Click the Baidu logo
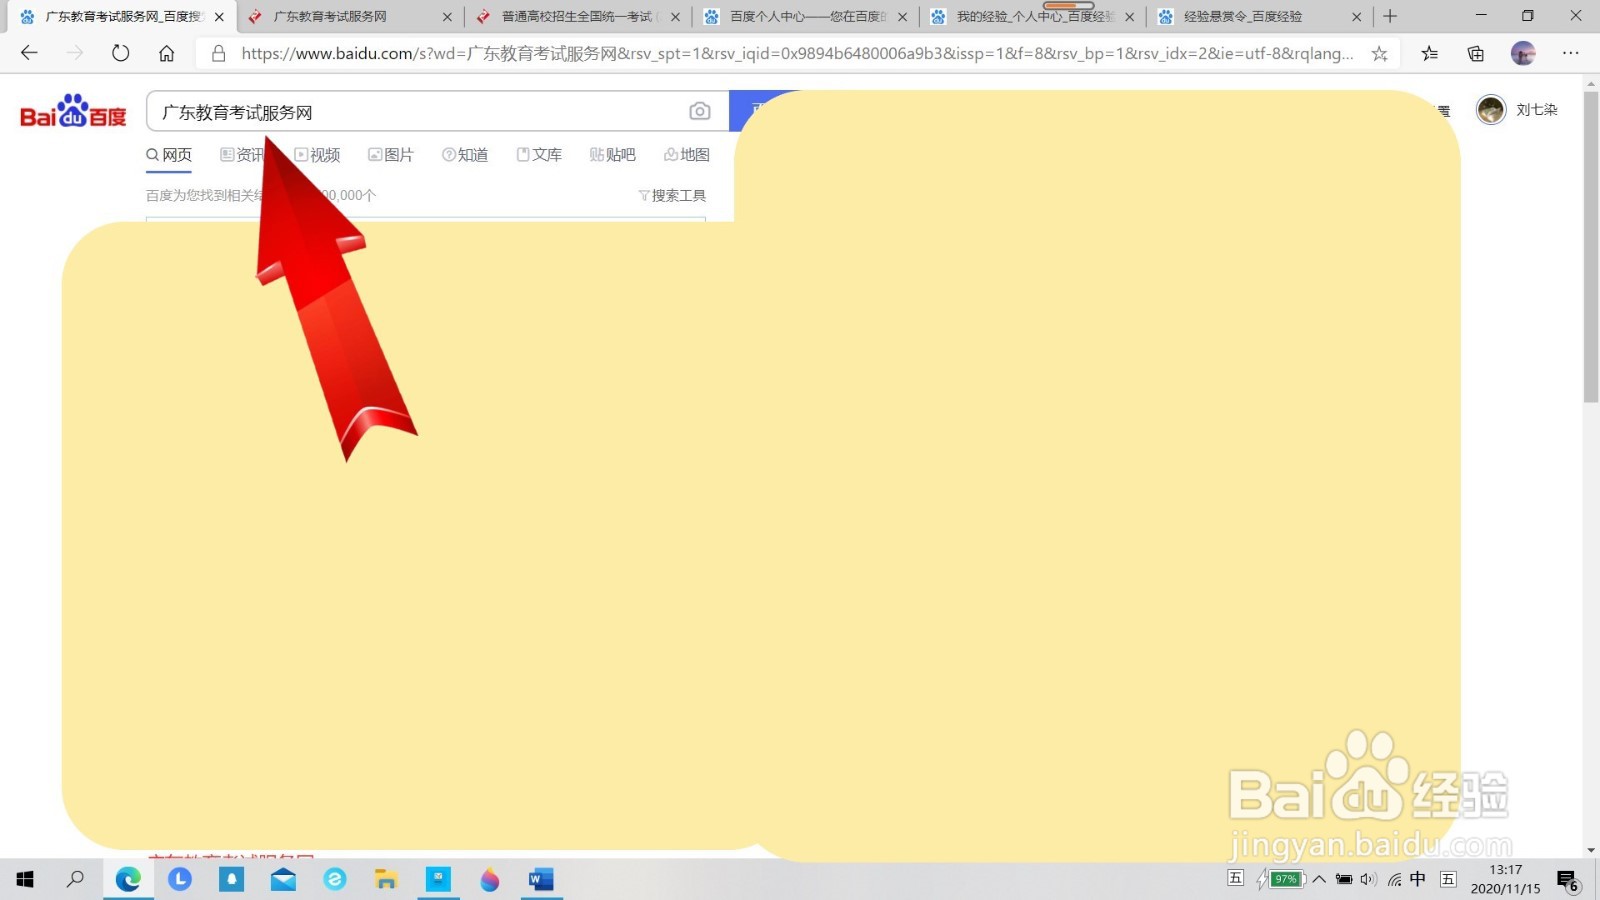Screen dimensions: 1600x900 73,111
